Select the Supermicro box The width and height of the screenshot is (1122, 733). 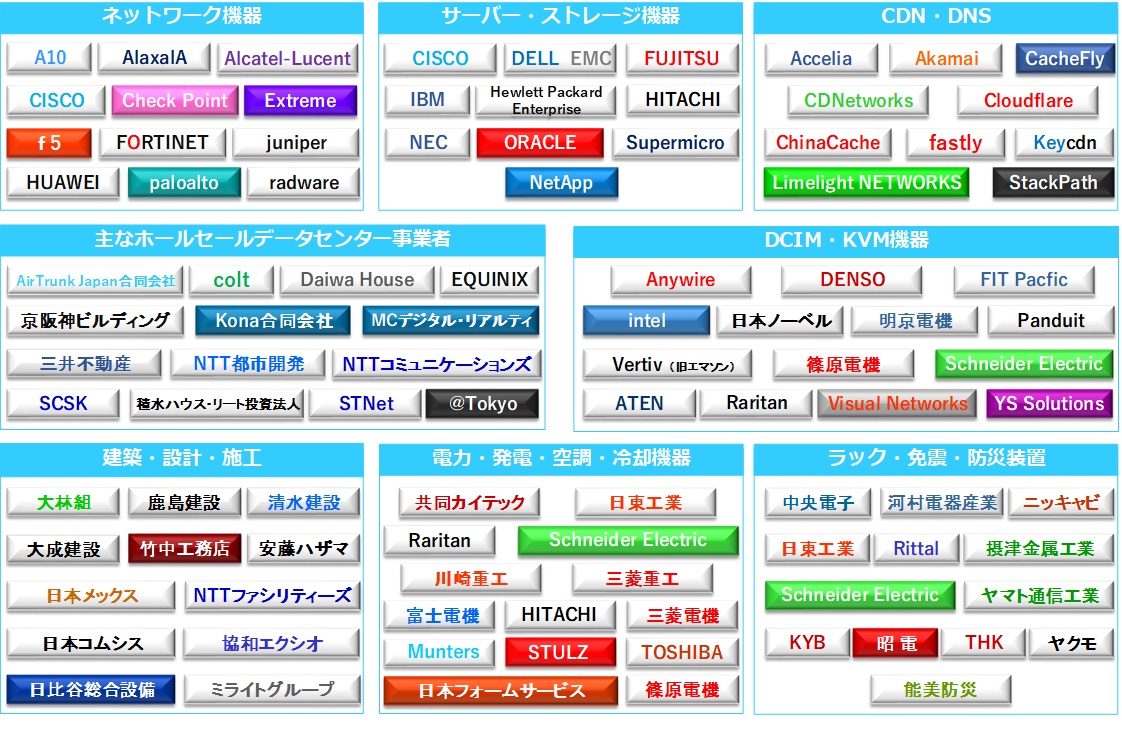(x=675, y=143)
